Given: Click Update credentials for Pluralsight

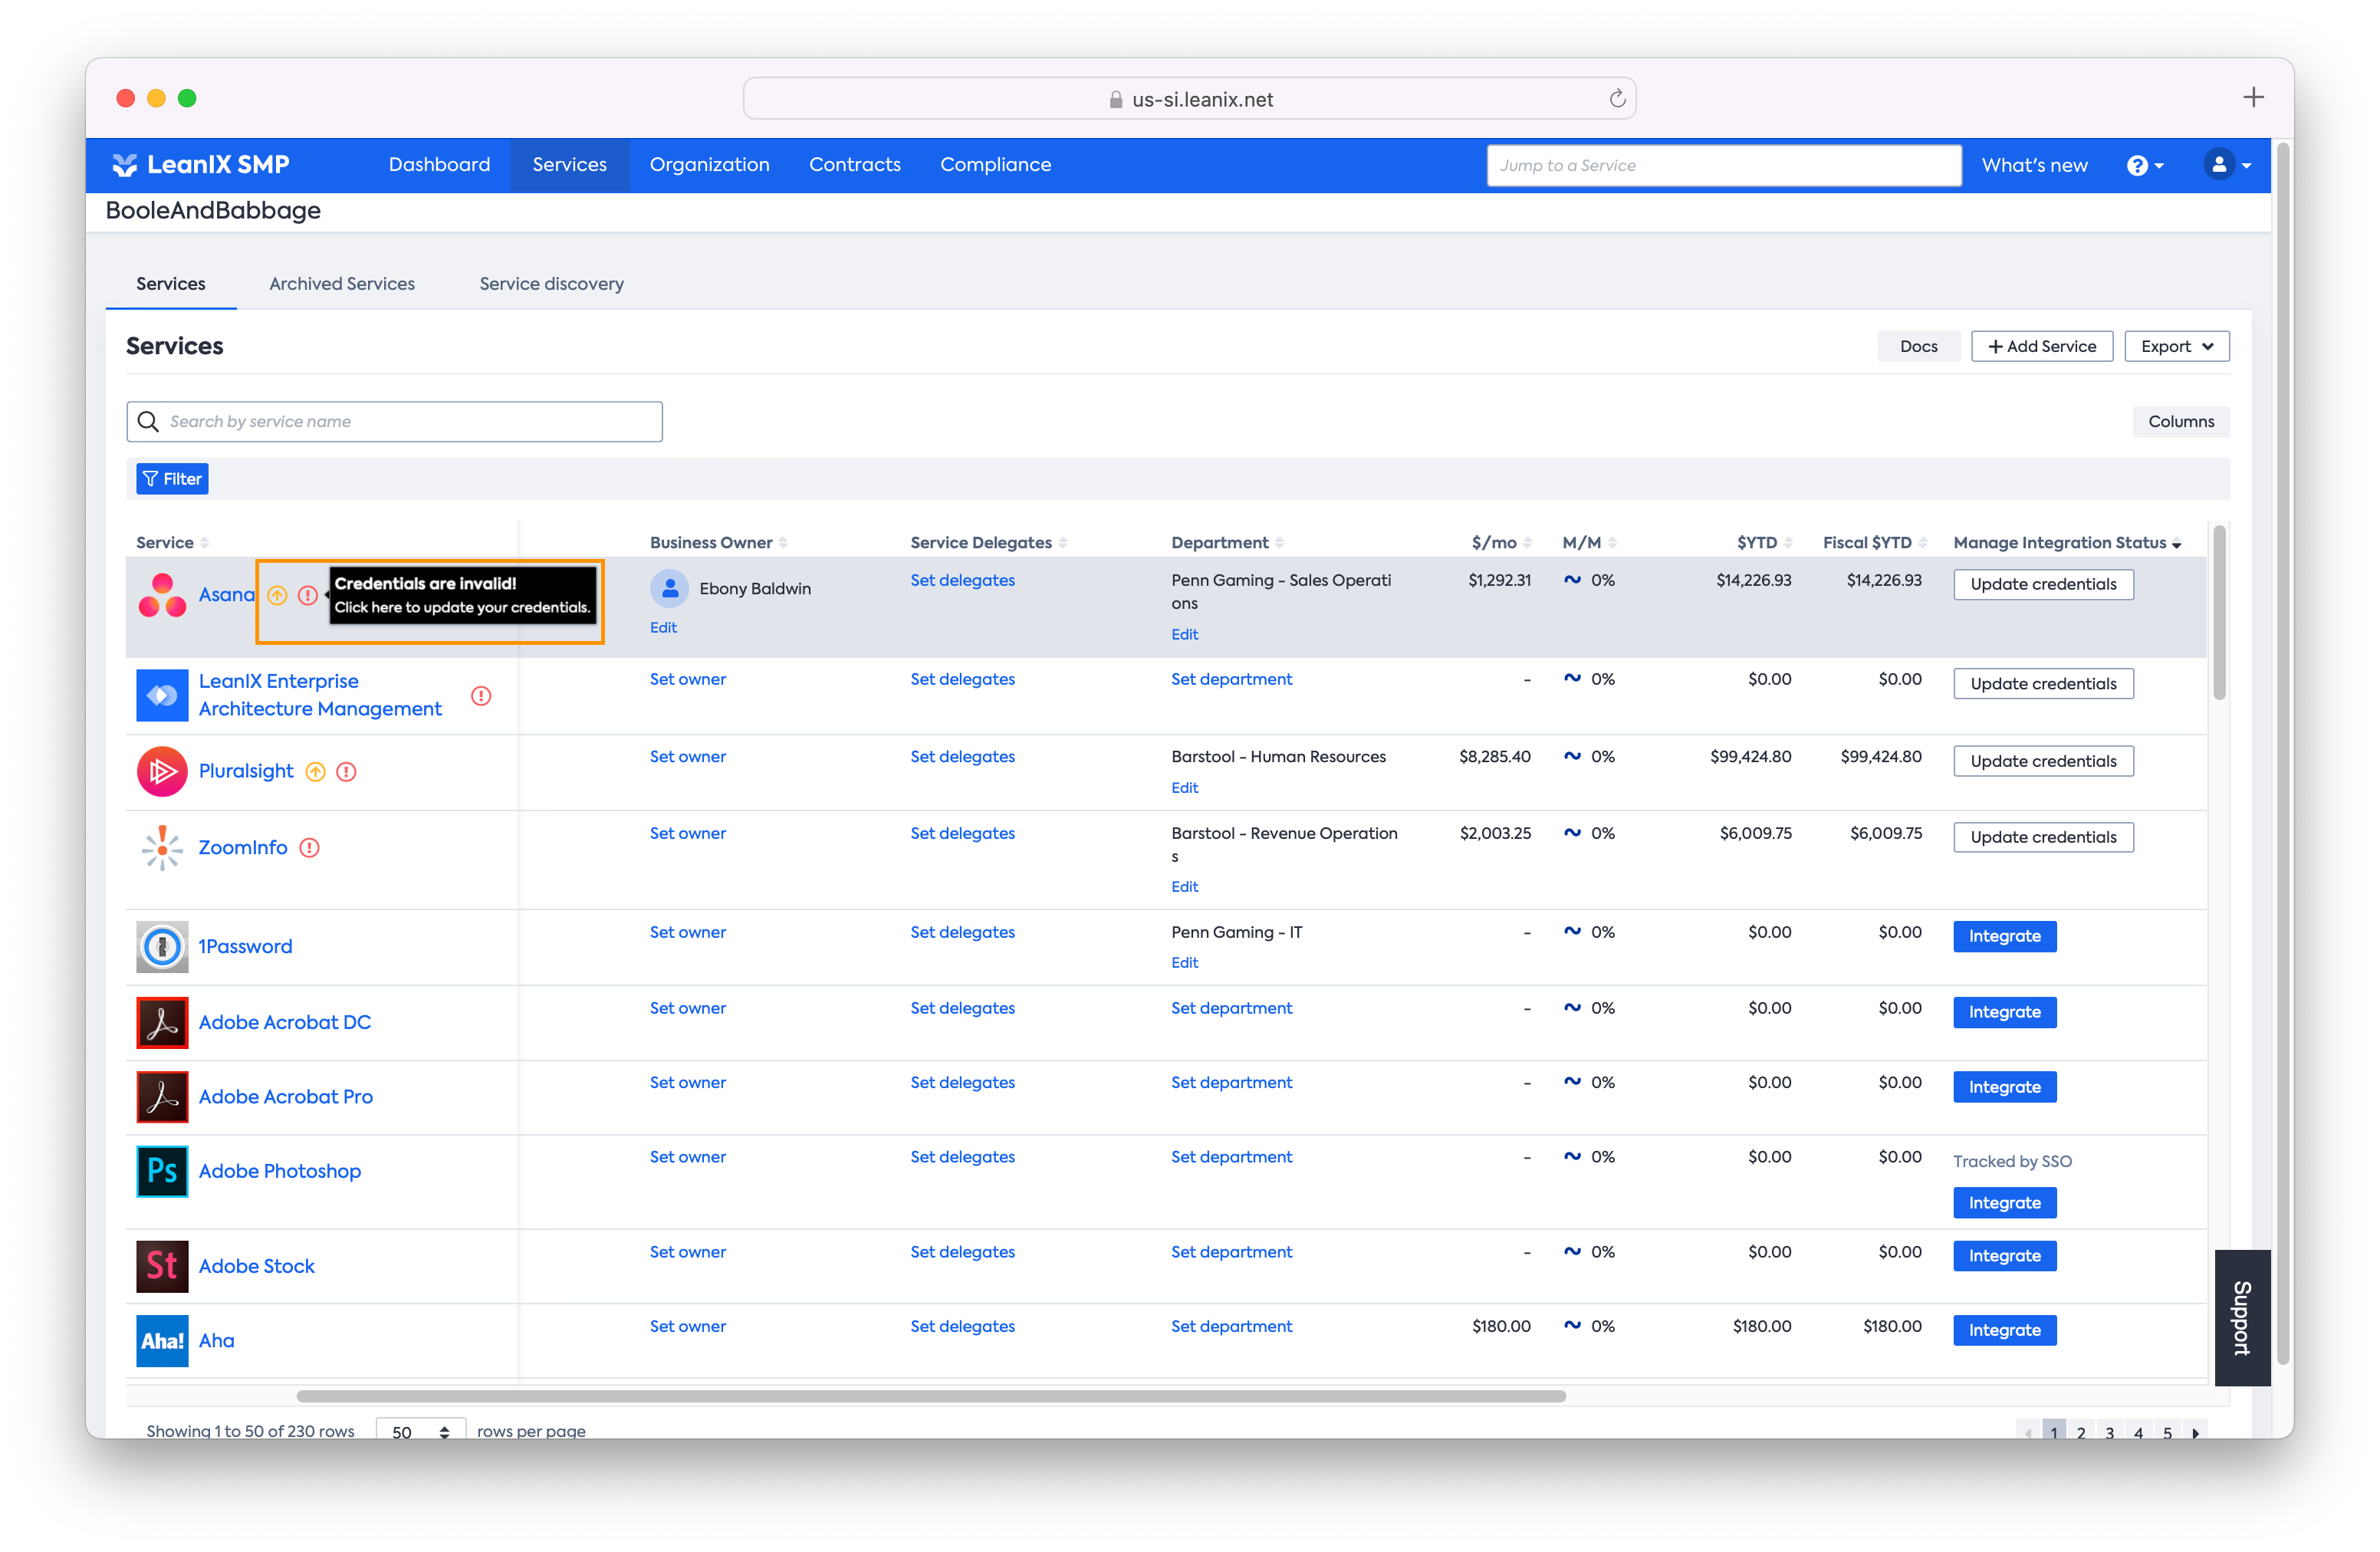Looking at the screenshot, I should point(2043,761).
